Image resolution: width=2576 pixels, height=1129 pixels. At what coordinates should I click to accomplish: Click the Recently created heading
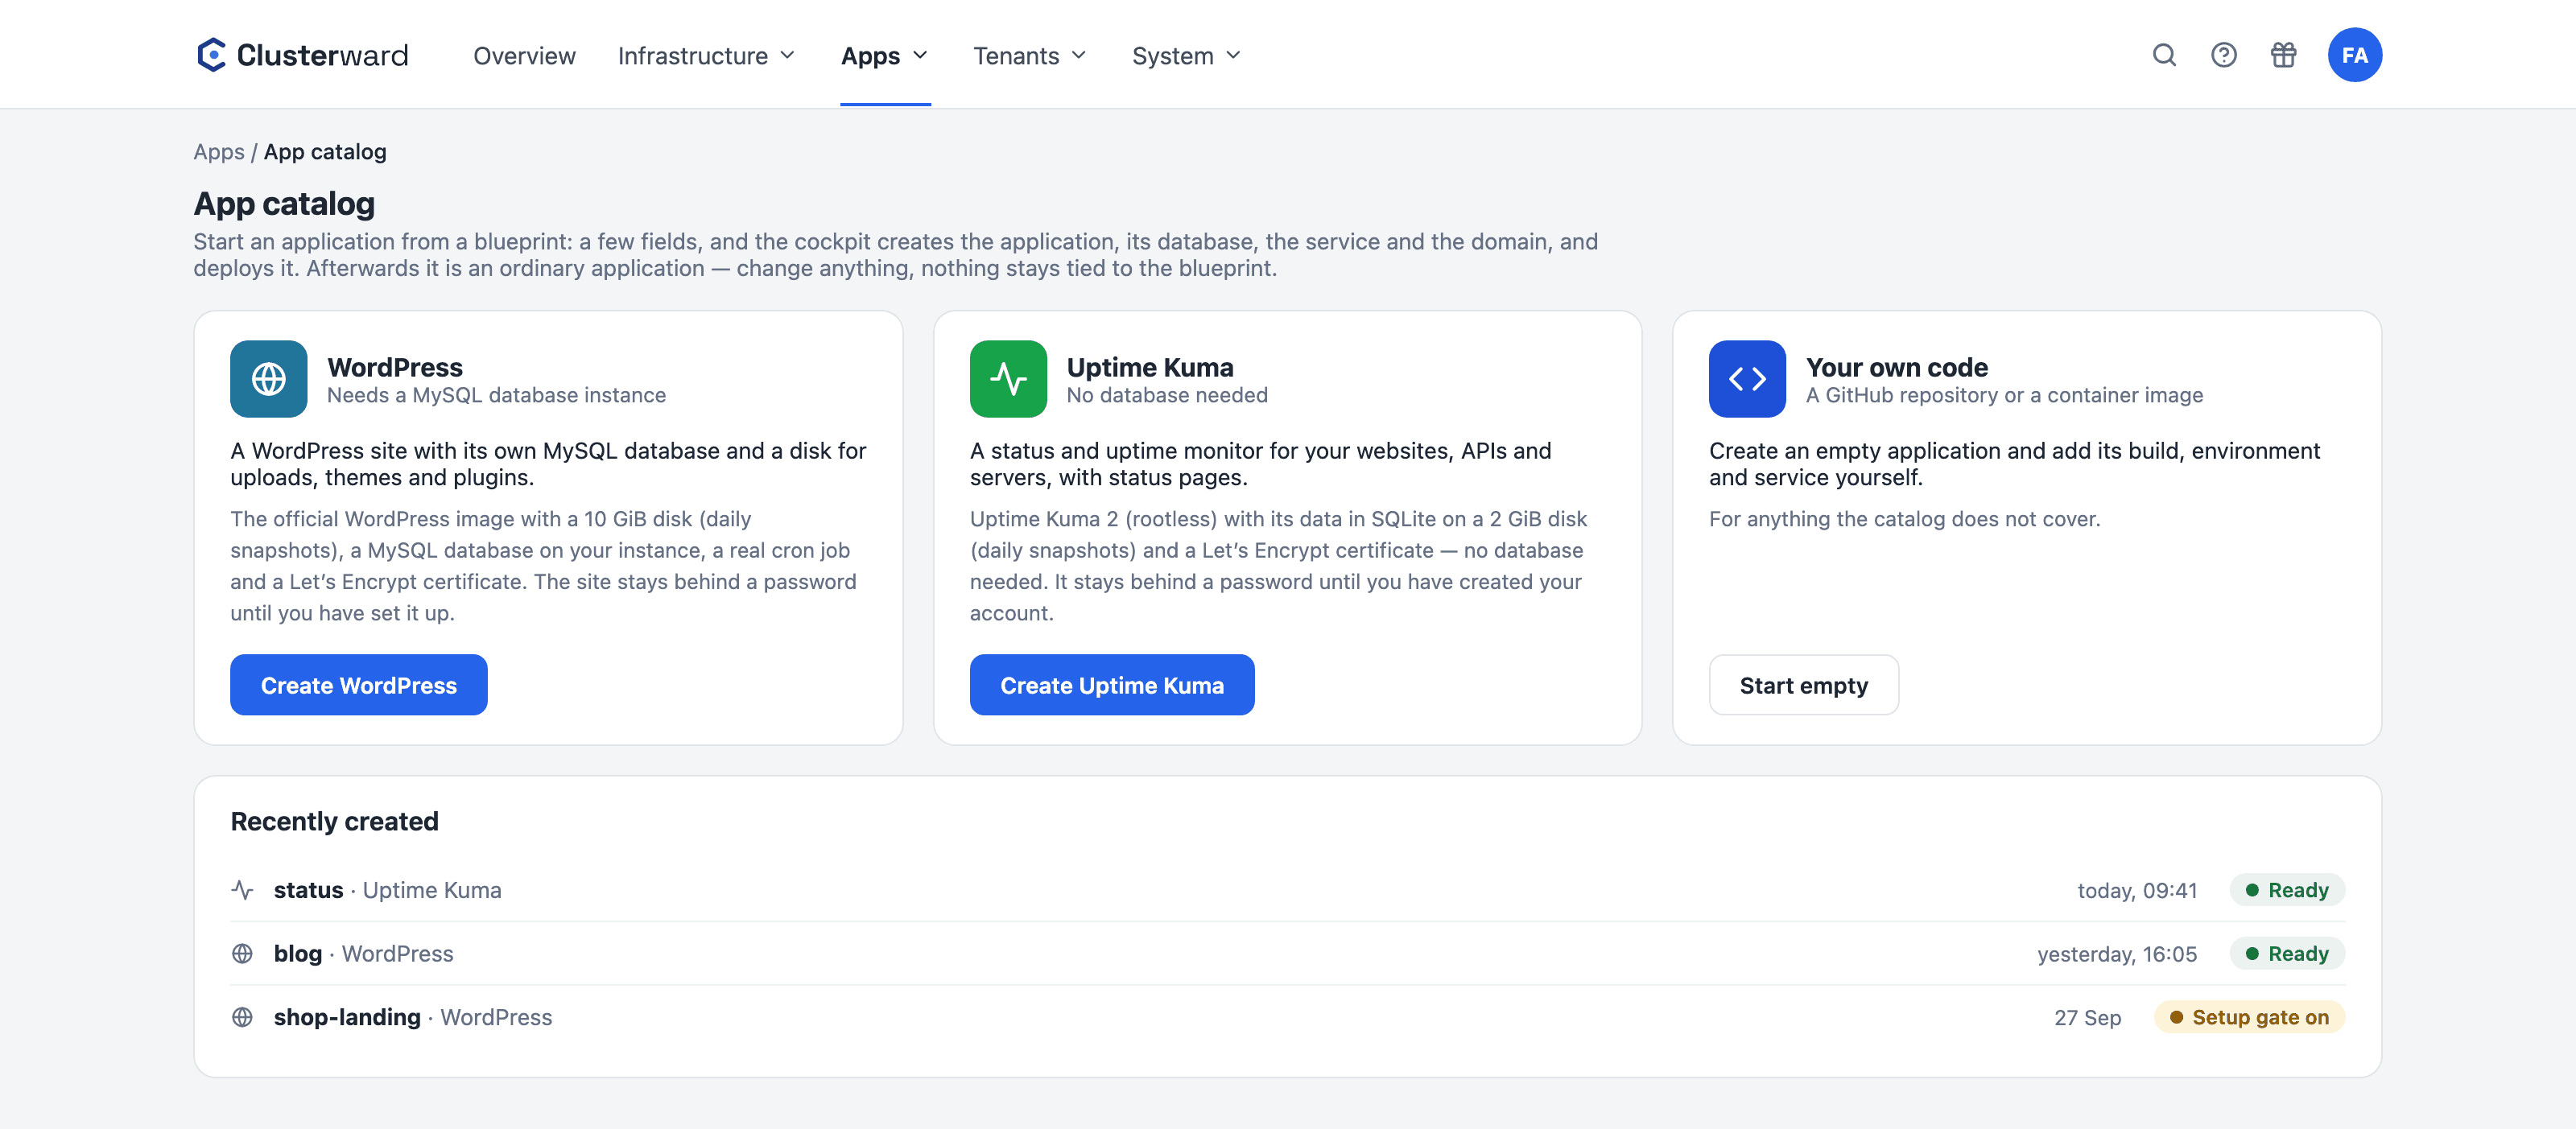pyautogui.click(x=334, y=821)
